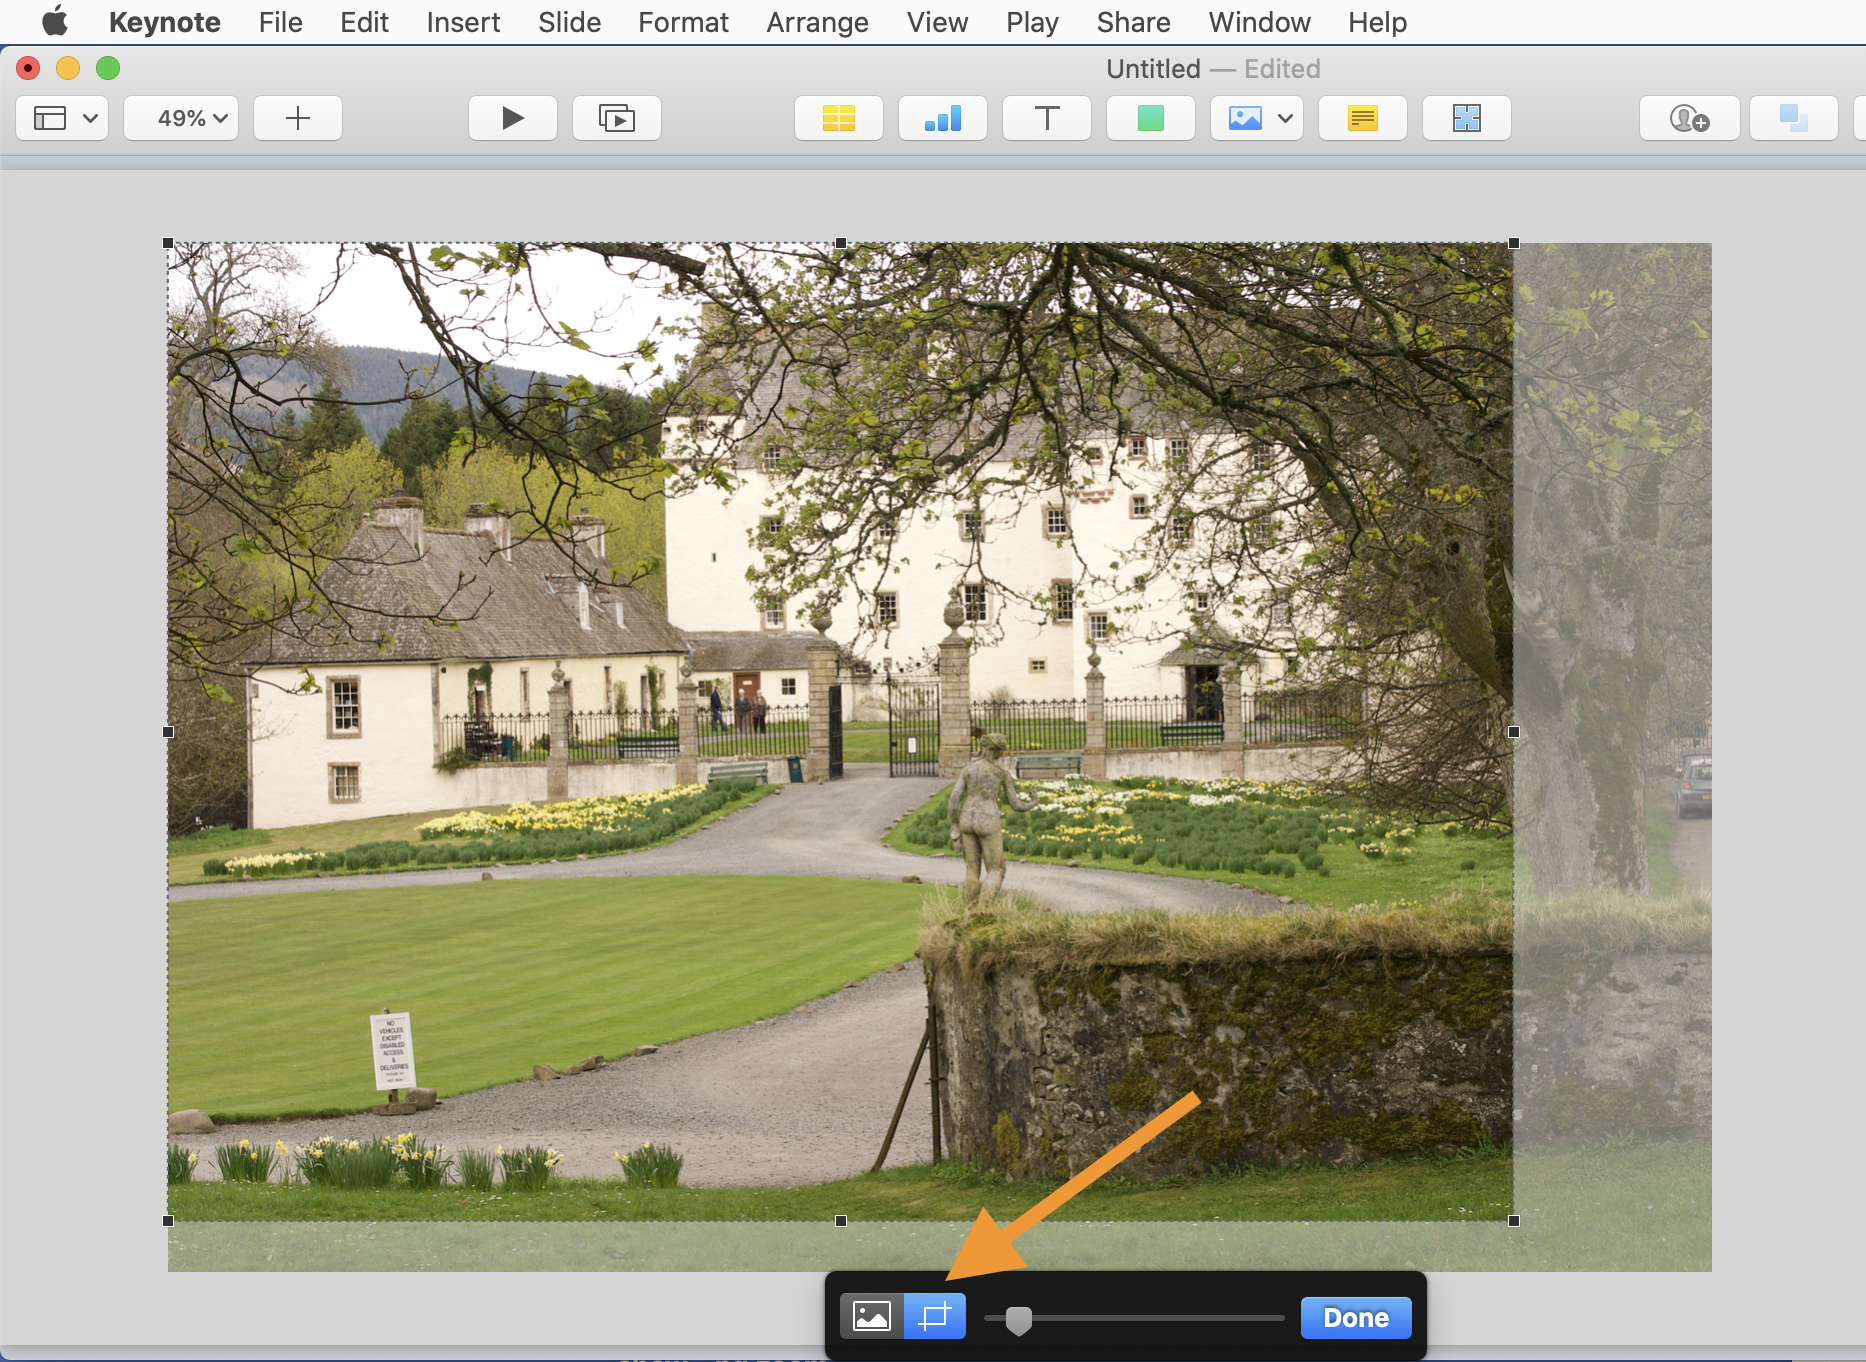Viewport: 1866px width, 1362px height.
Task: Click Done to finish masking
Action: click(1356, 1317)
